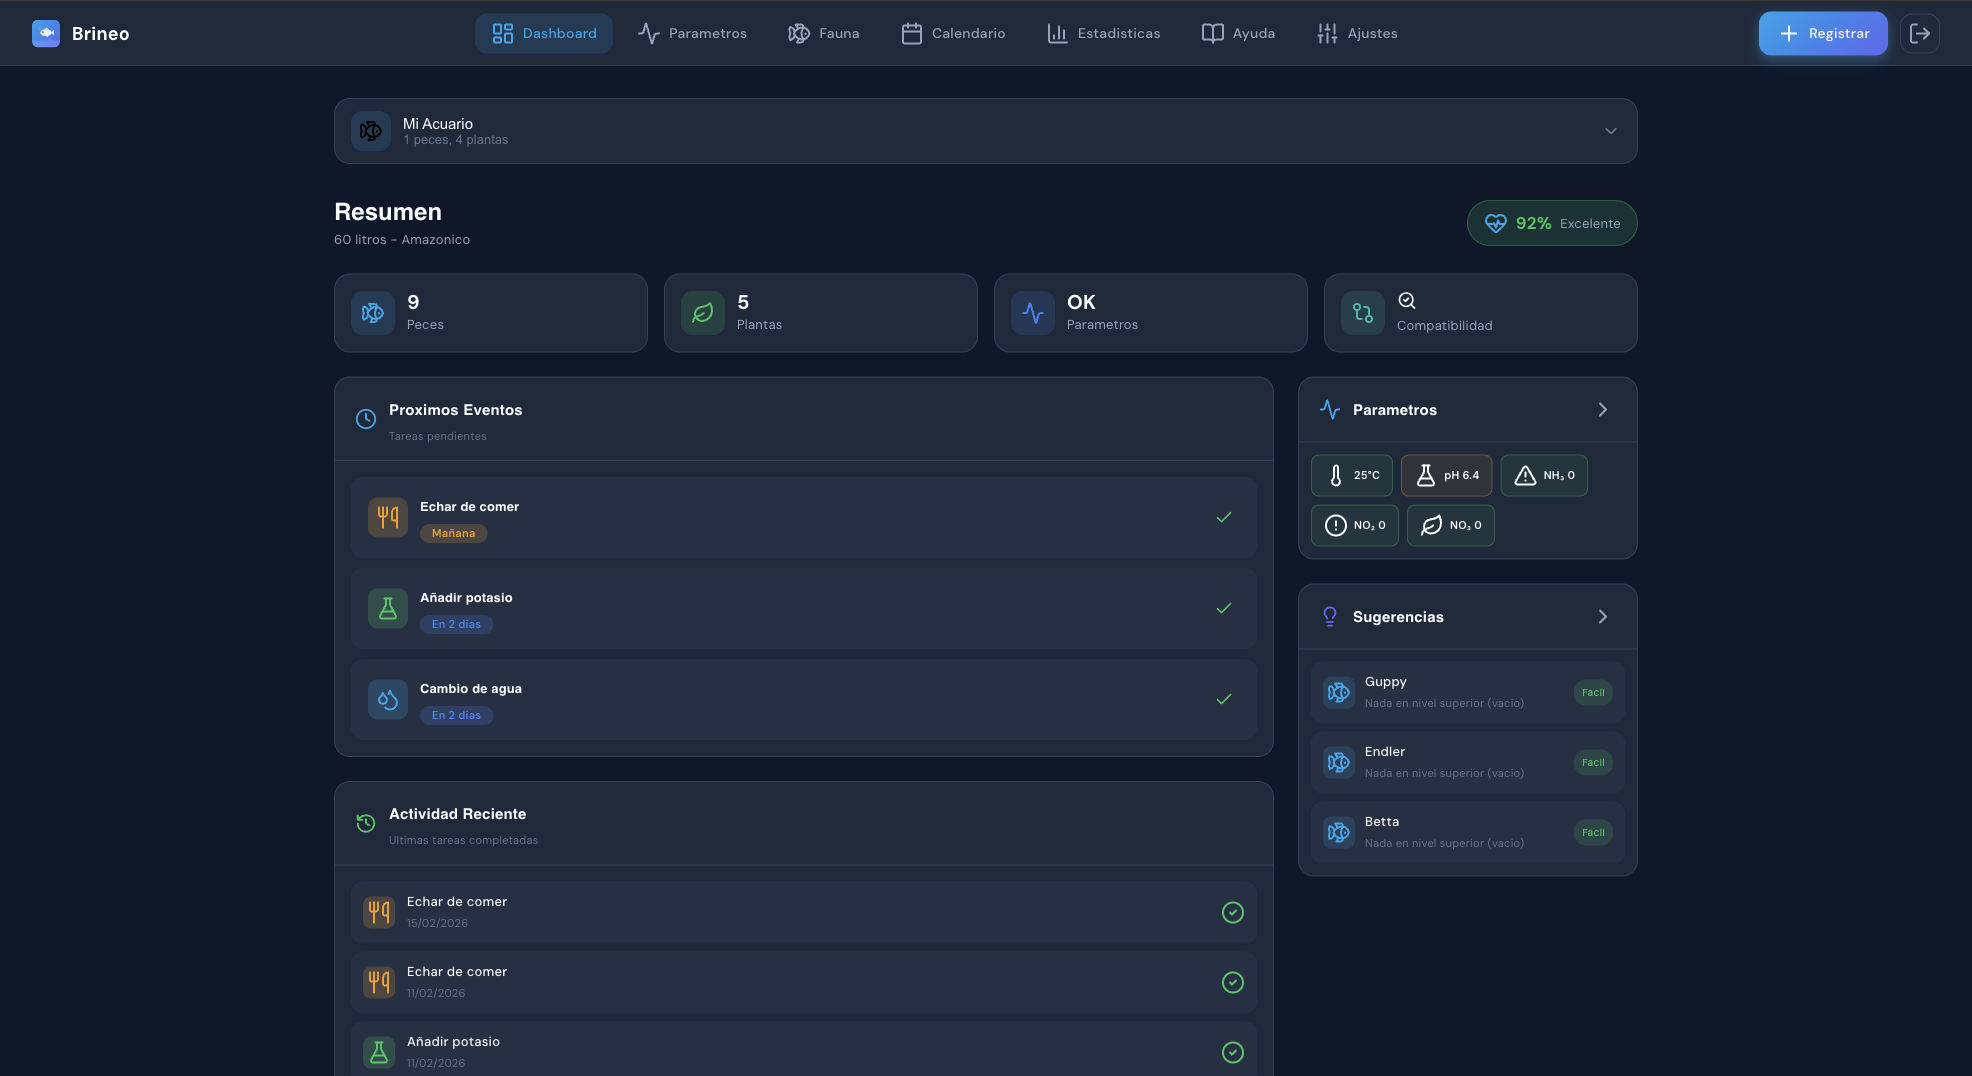Click the fish icon on the Peces card

coord(371,313)
